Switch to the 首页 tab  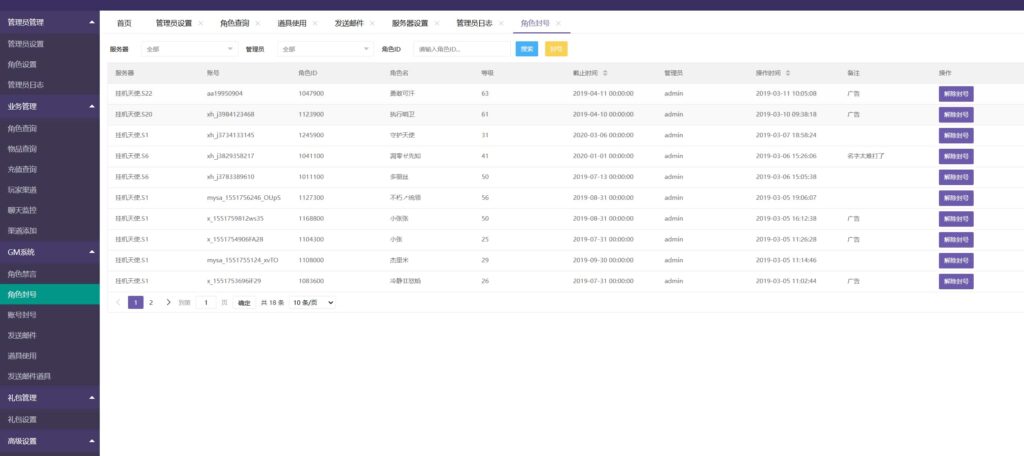[124, 23]
